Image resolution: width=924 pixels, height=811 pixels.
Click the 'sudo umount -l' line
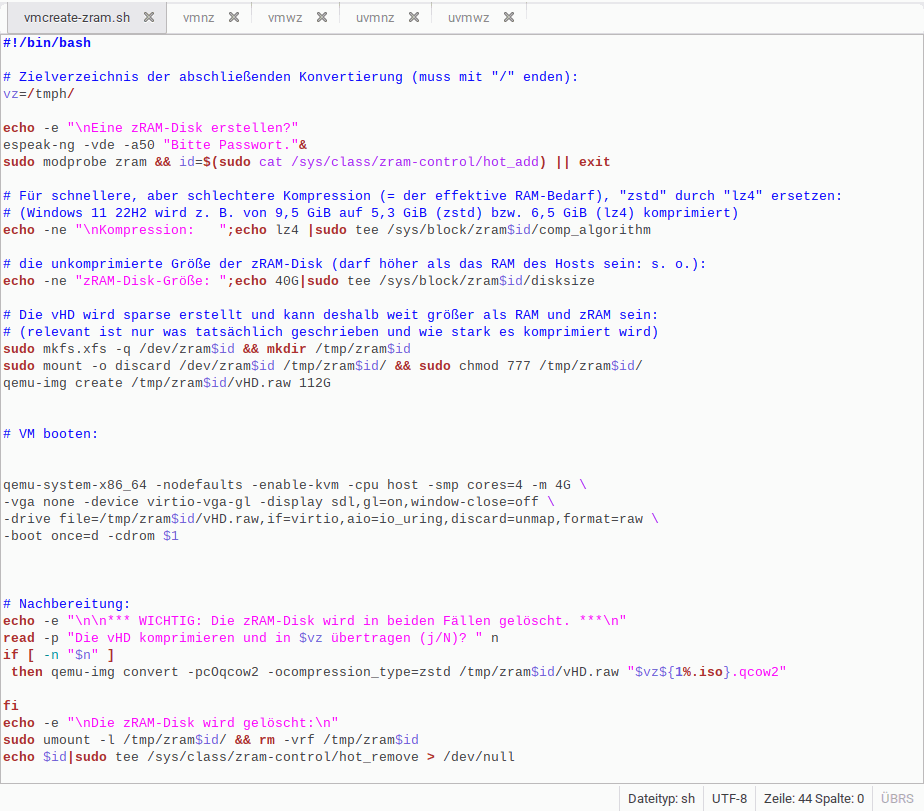click(211, 740)
